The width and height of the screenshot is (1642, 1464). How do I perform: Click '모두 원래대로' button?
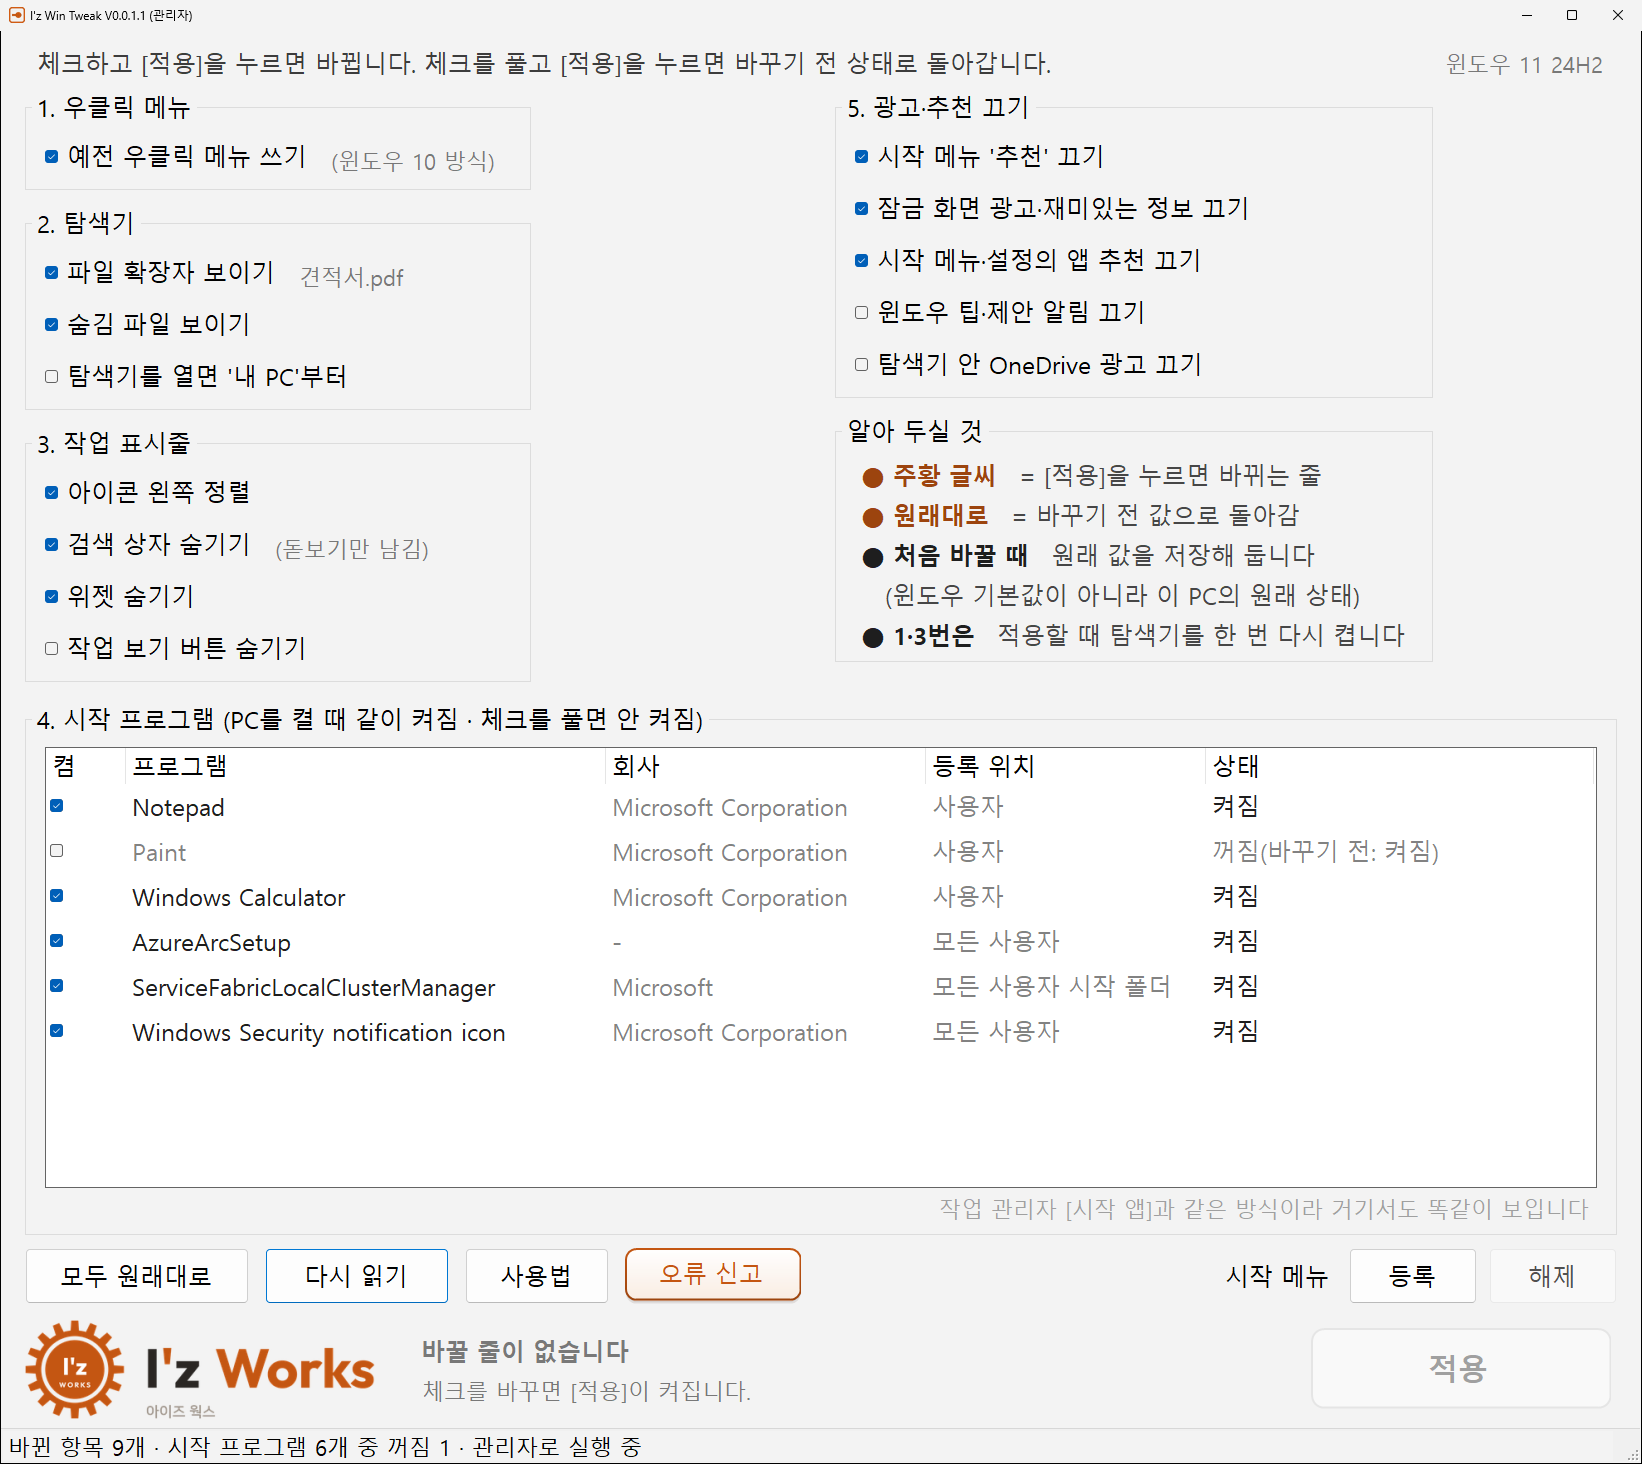tap(137, 1276)
